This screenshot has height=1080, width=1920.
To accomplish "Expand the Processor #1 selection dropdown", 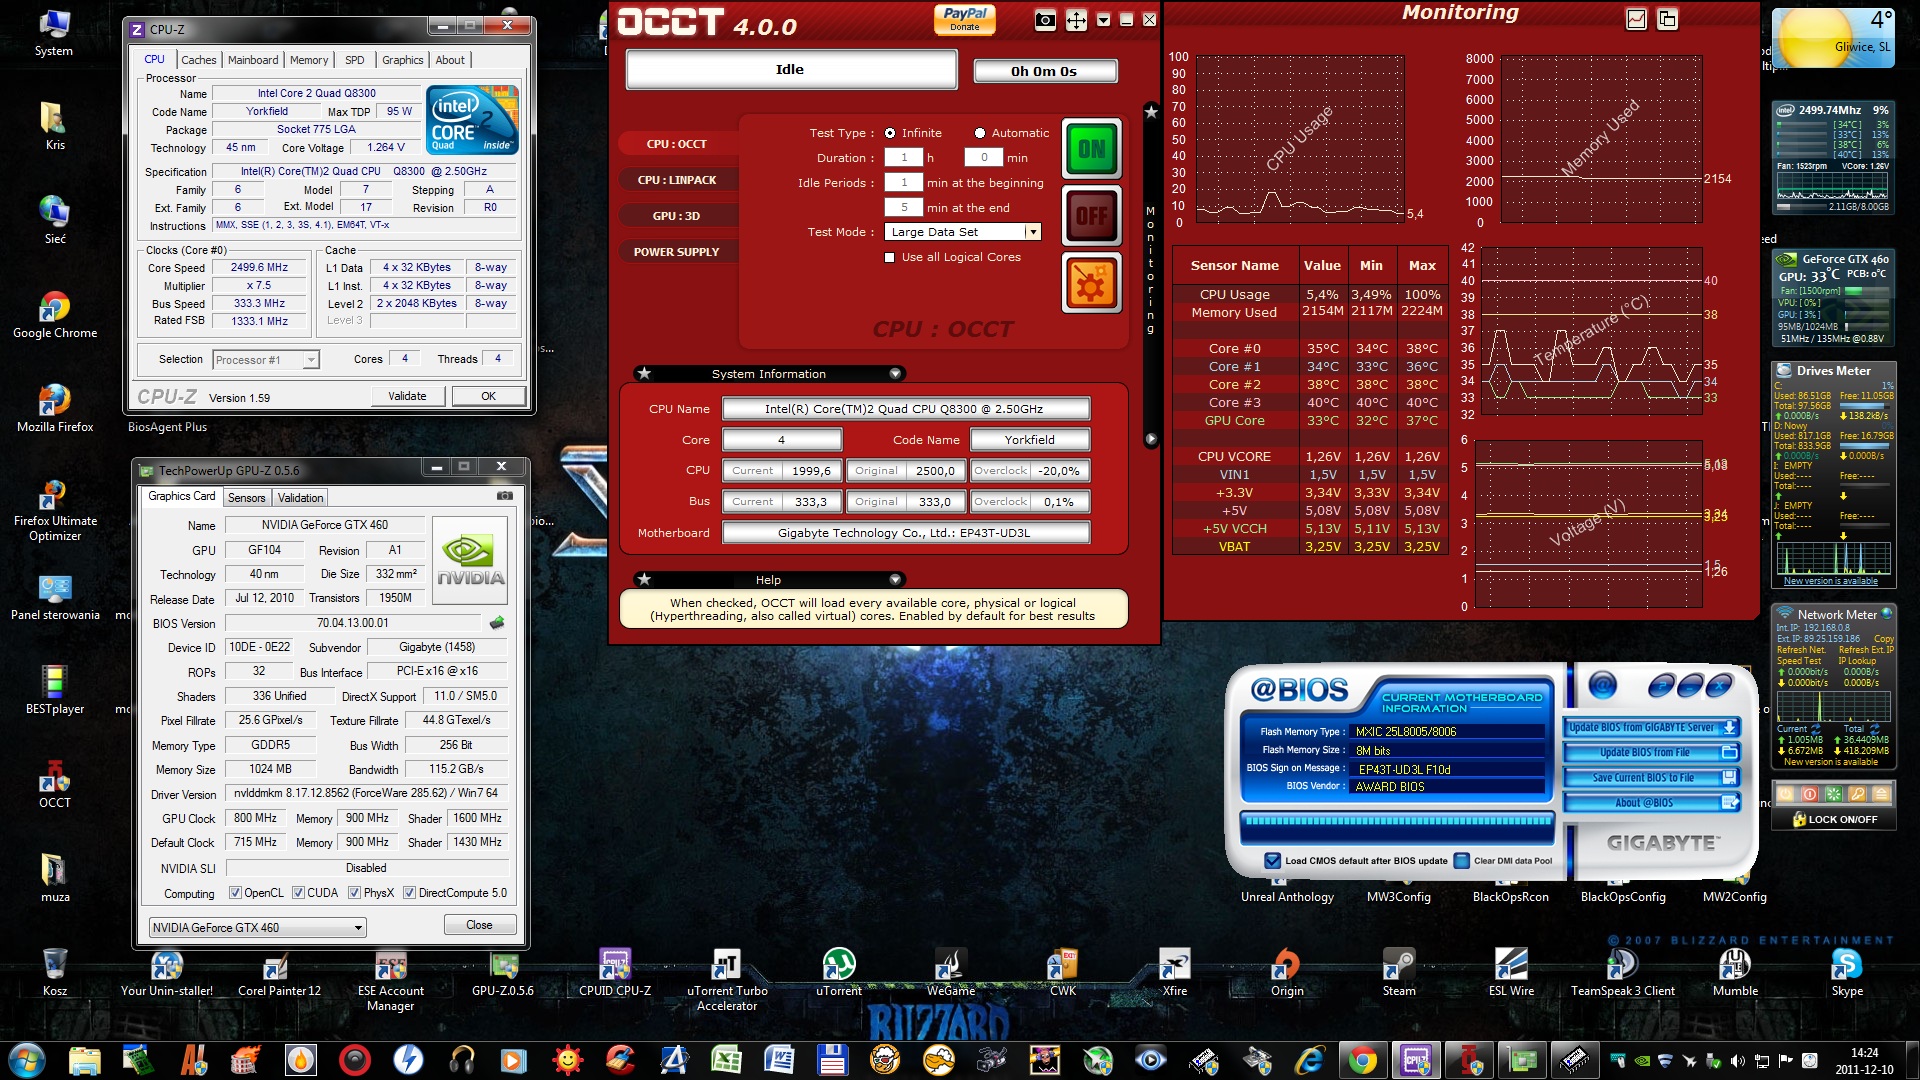I will (311, 360).
